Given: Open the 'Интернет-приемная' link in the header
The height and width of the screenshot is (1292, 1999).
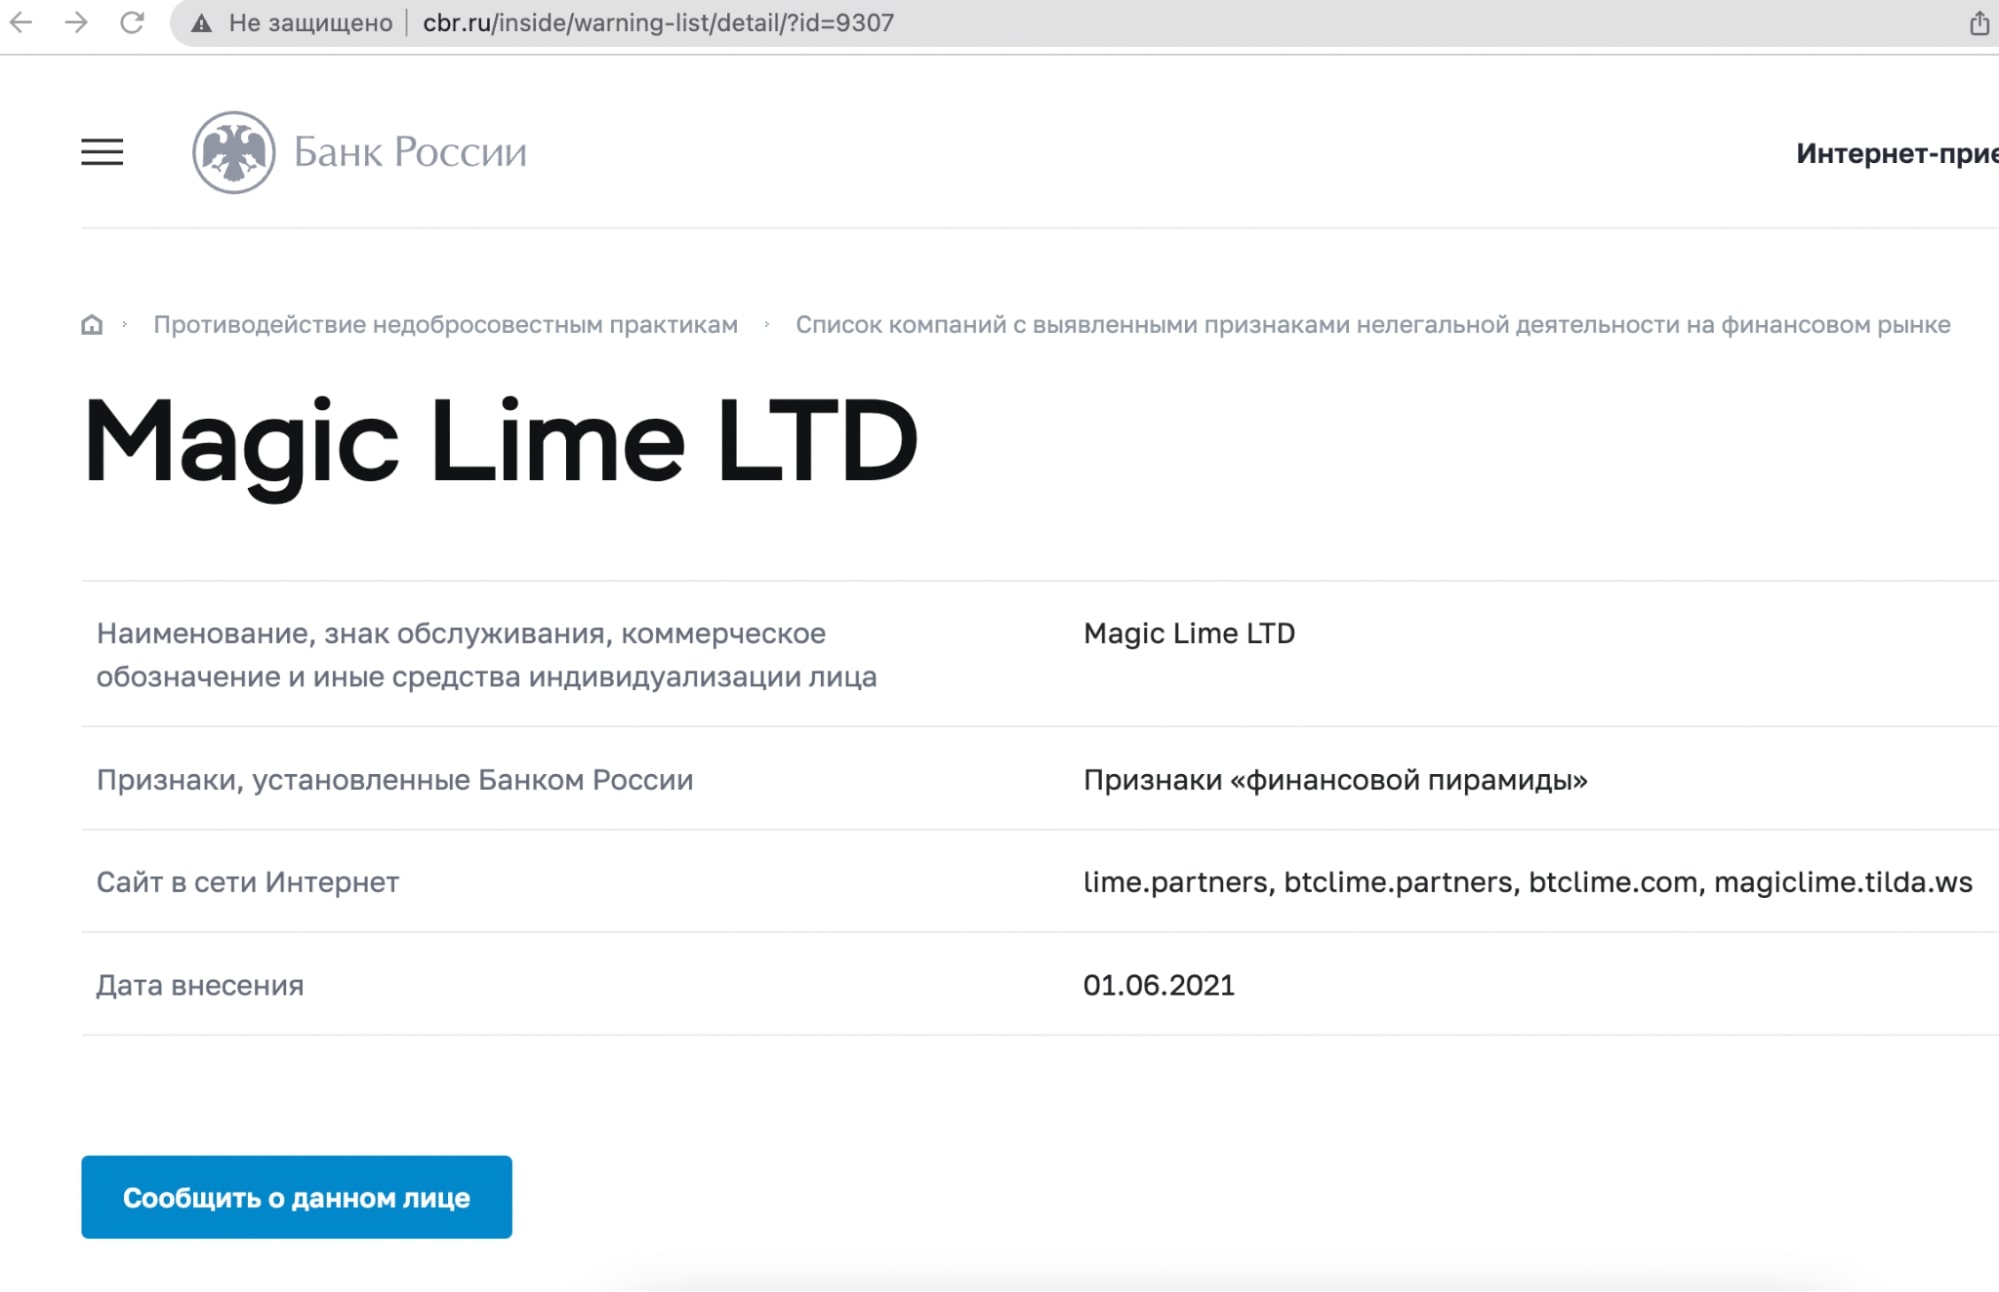Looking at the screenshot, I should (x=1897, y=153).
